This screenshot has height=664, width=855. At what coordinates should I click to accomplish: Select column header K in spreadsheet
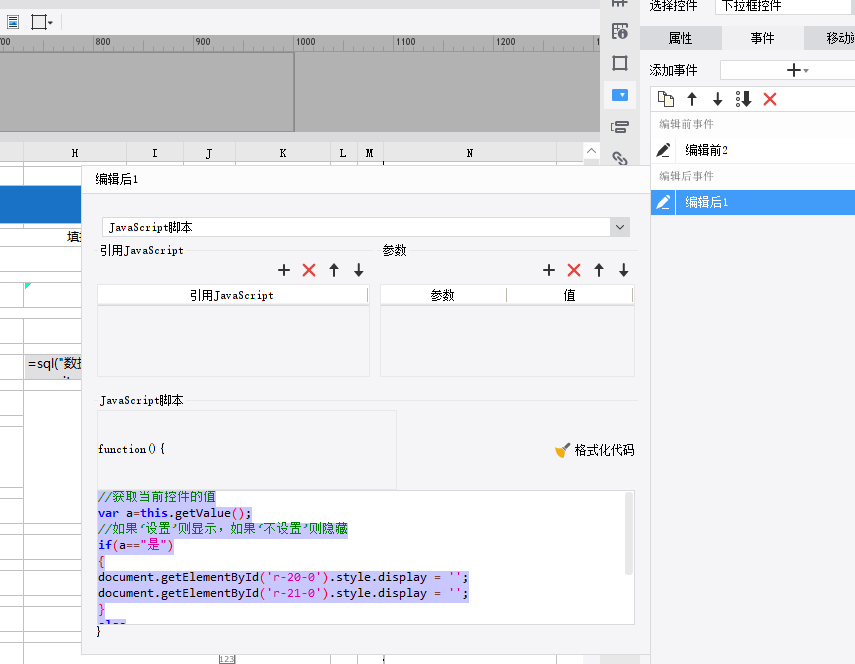[283, 153]
